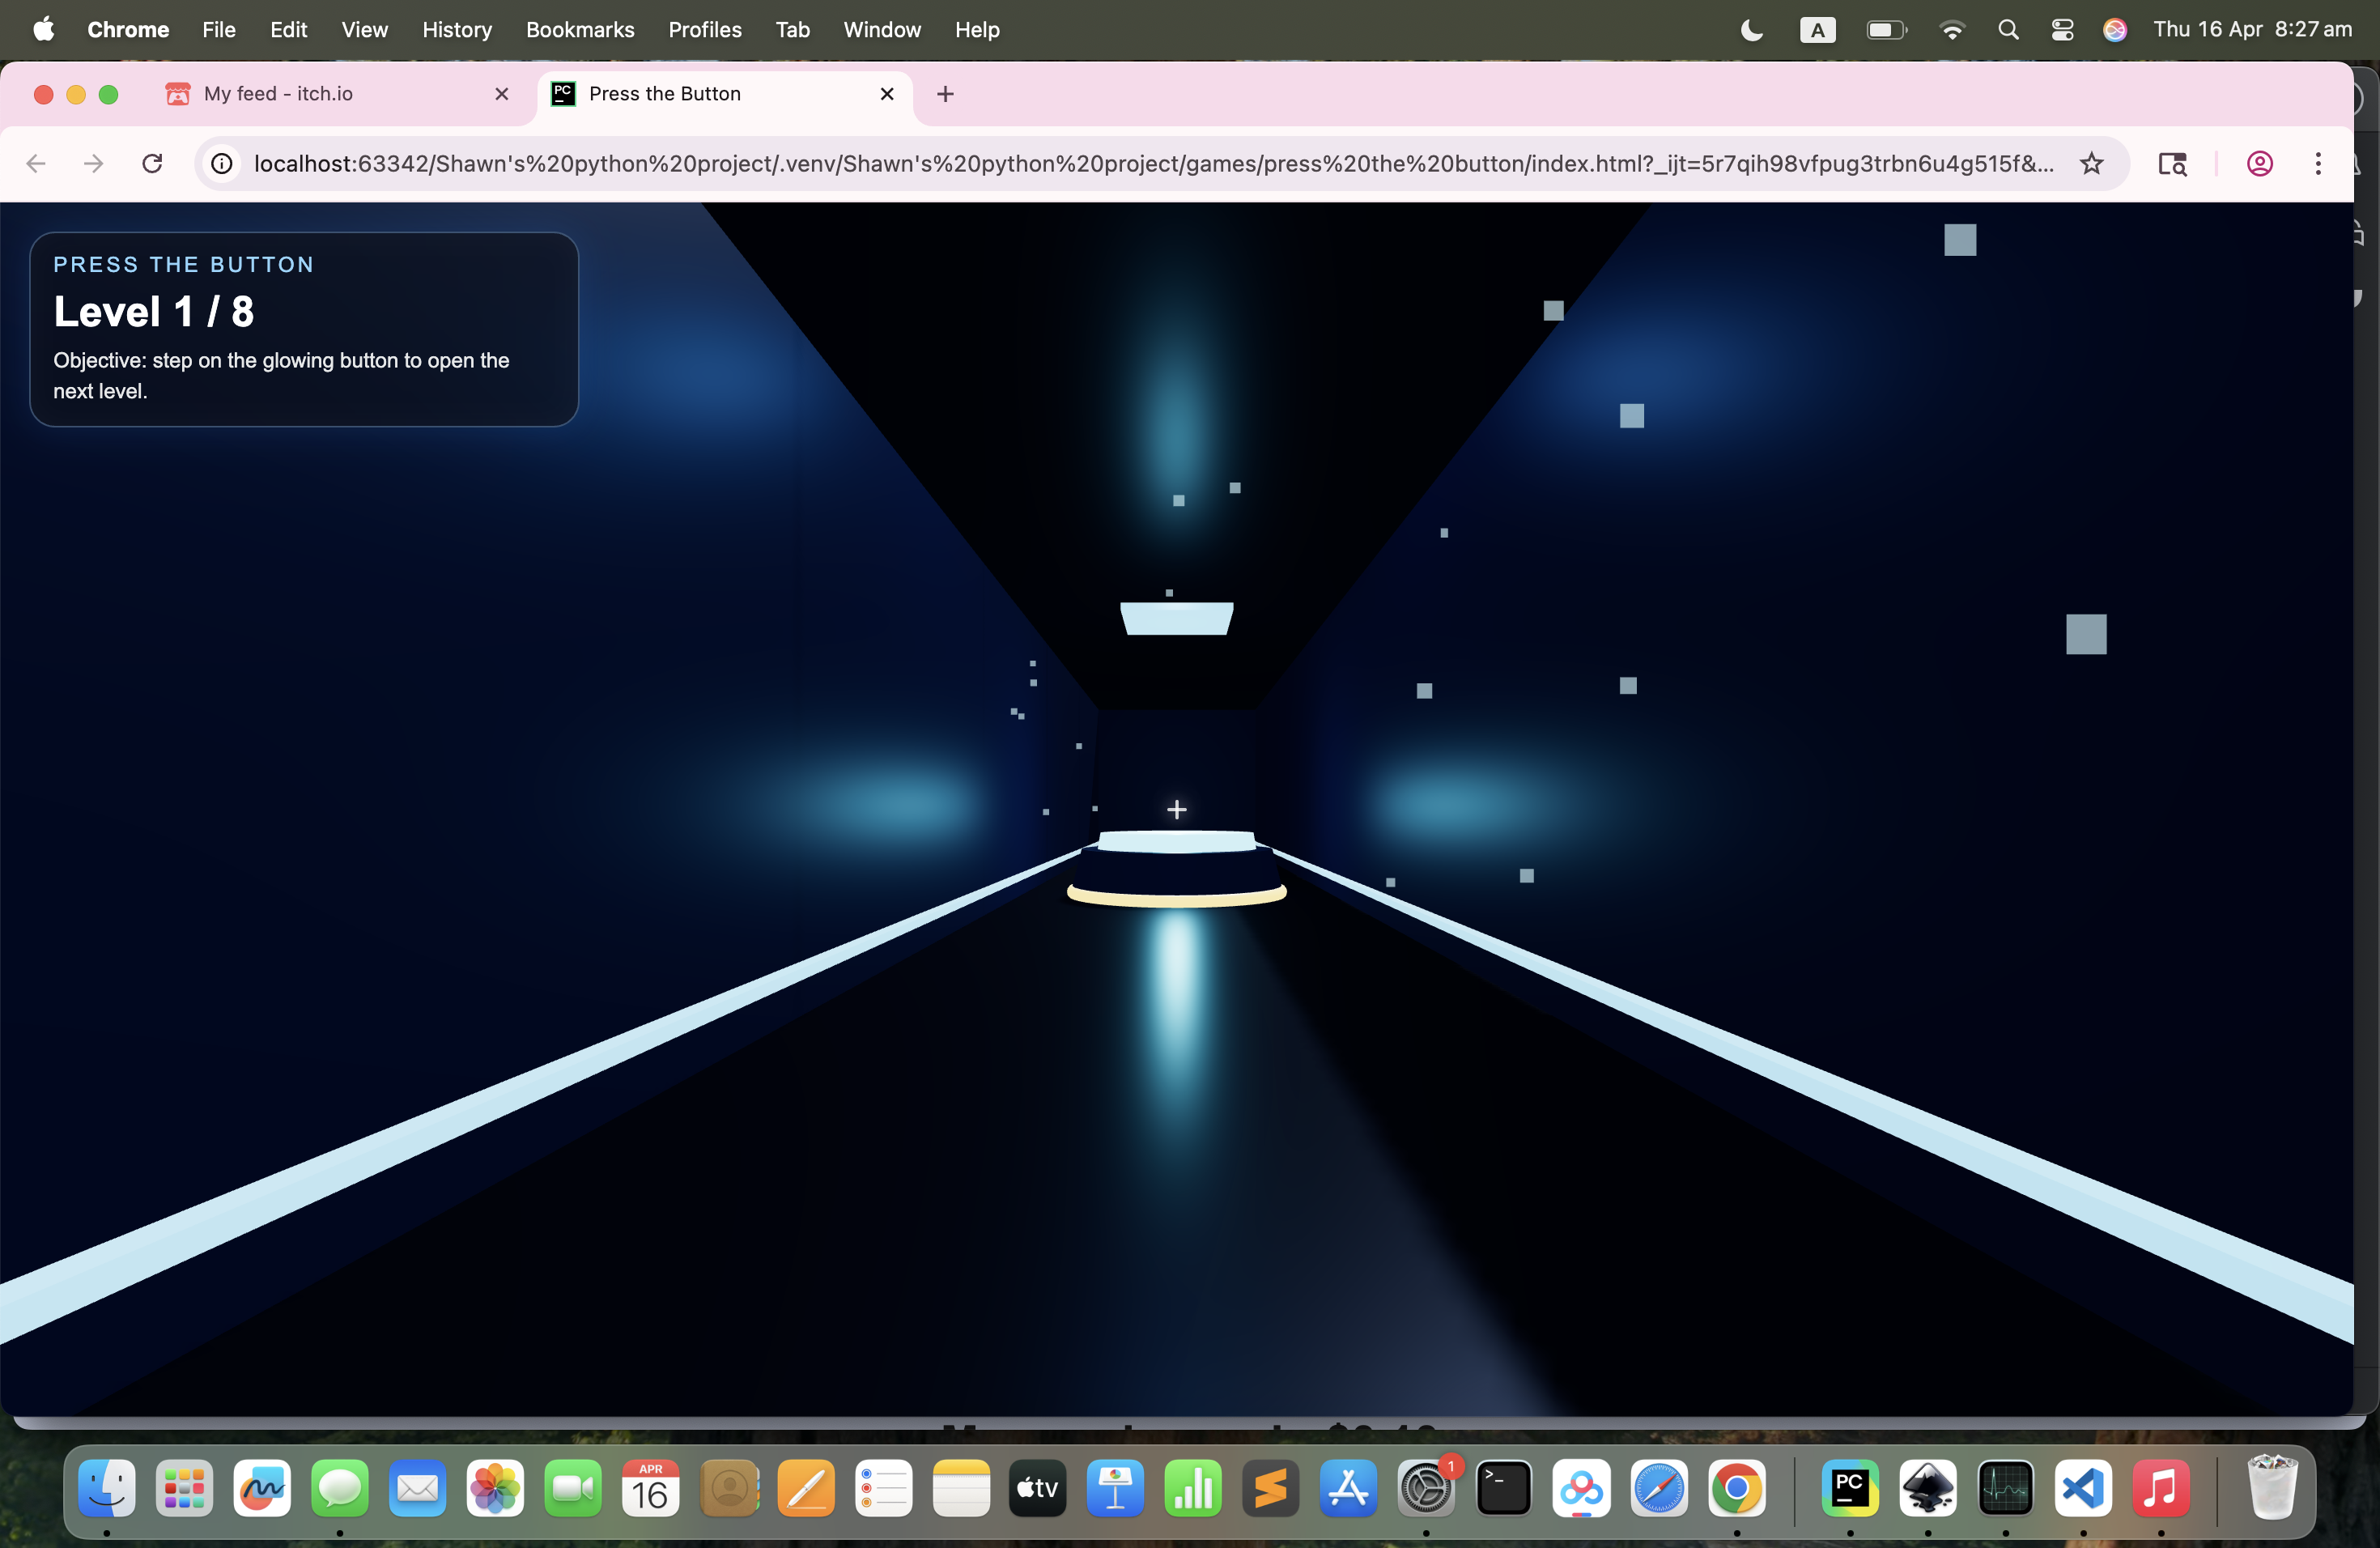
Task: View site information icon in address bar
Action: tap(222, 163)
